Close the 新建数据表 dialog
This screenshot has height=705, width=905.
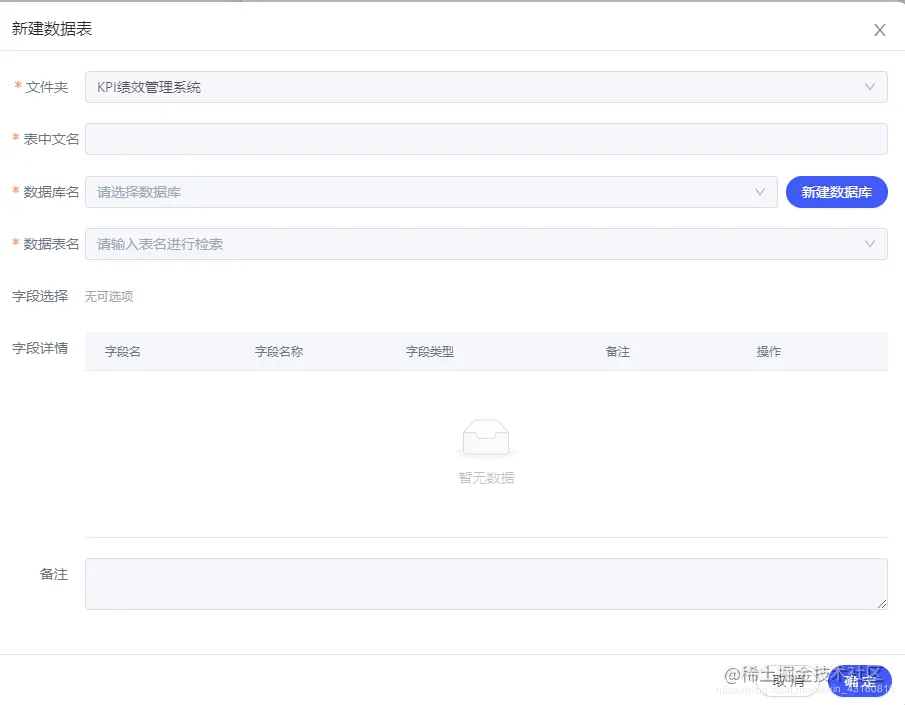point(879,30)
